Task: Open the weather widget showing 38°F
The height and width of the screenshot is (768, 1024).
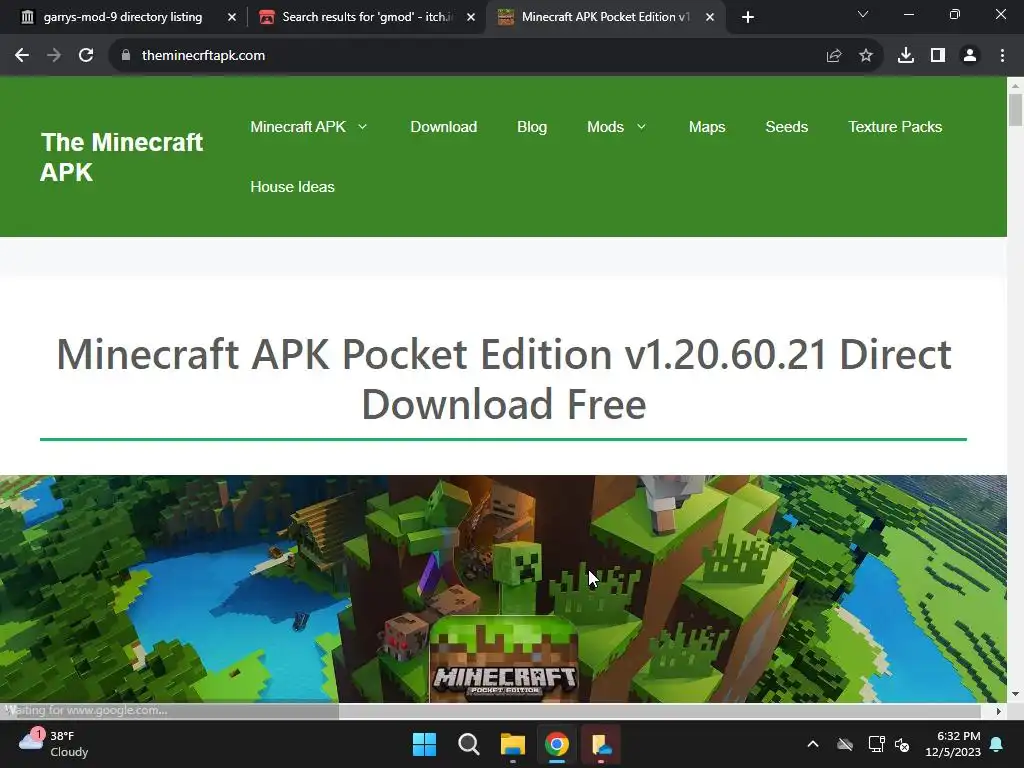Action: [54, 744]
